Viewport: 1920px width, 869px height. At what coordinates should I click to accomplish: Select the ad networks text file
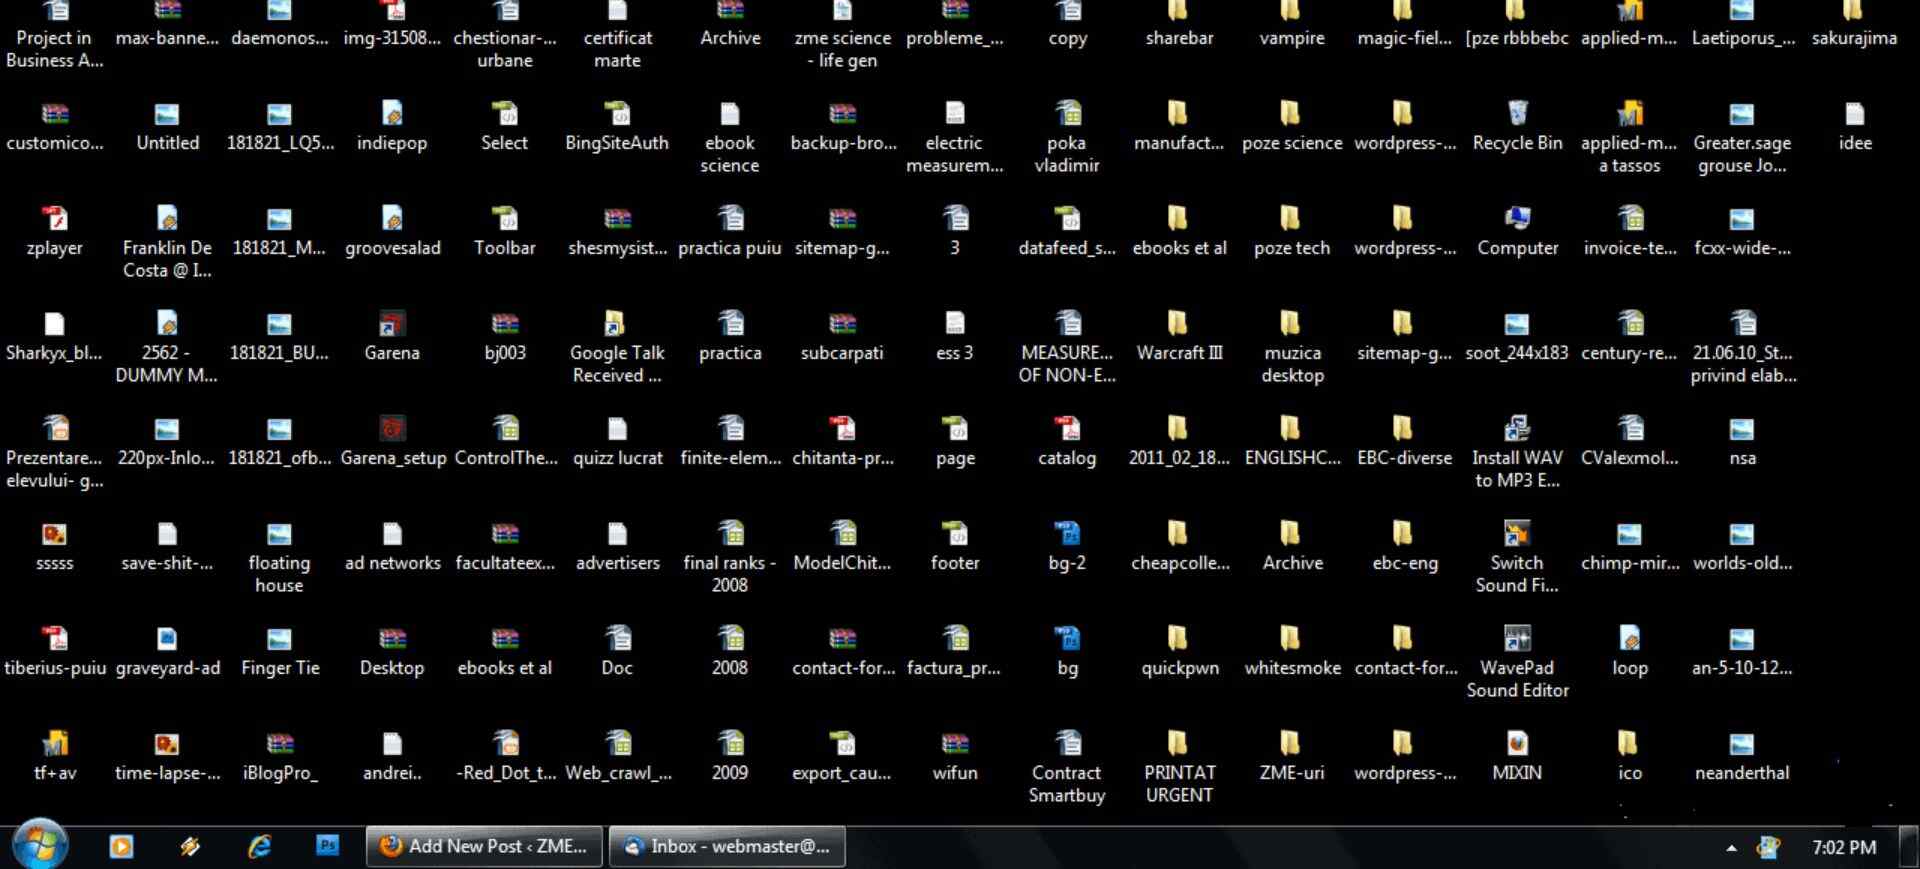pyautogui.click(x=392, y=546)
